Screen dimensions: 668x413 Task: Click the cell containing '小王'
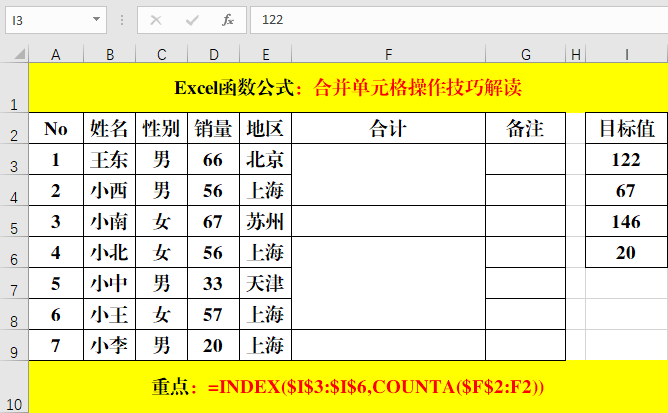109,315
